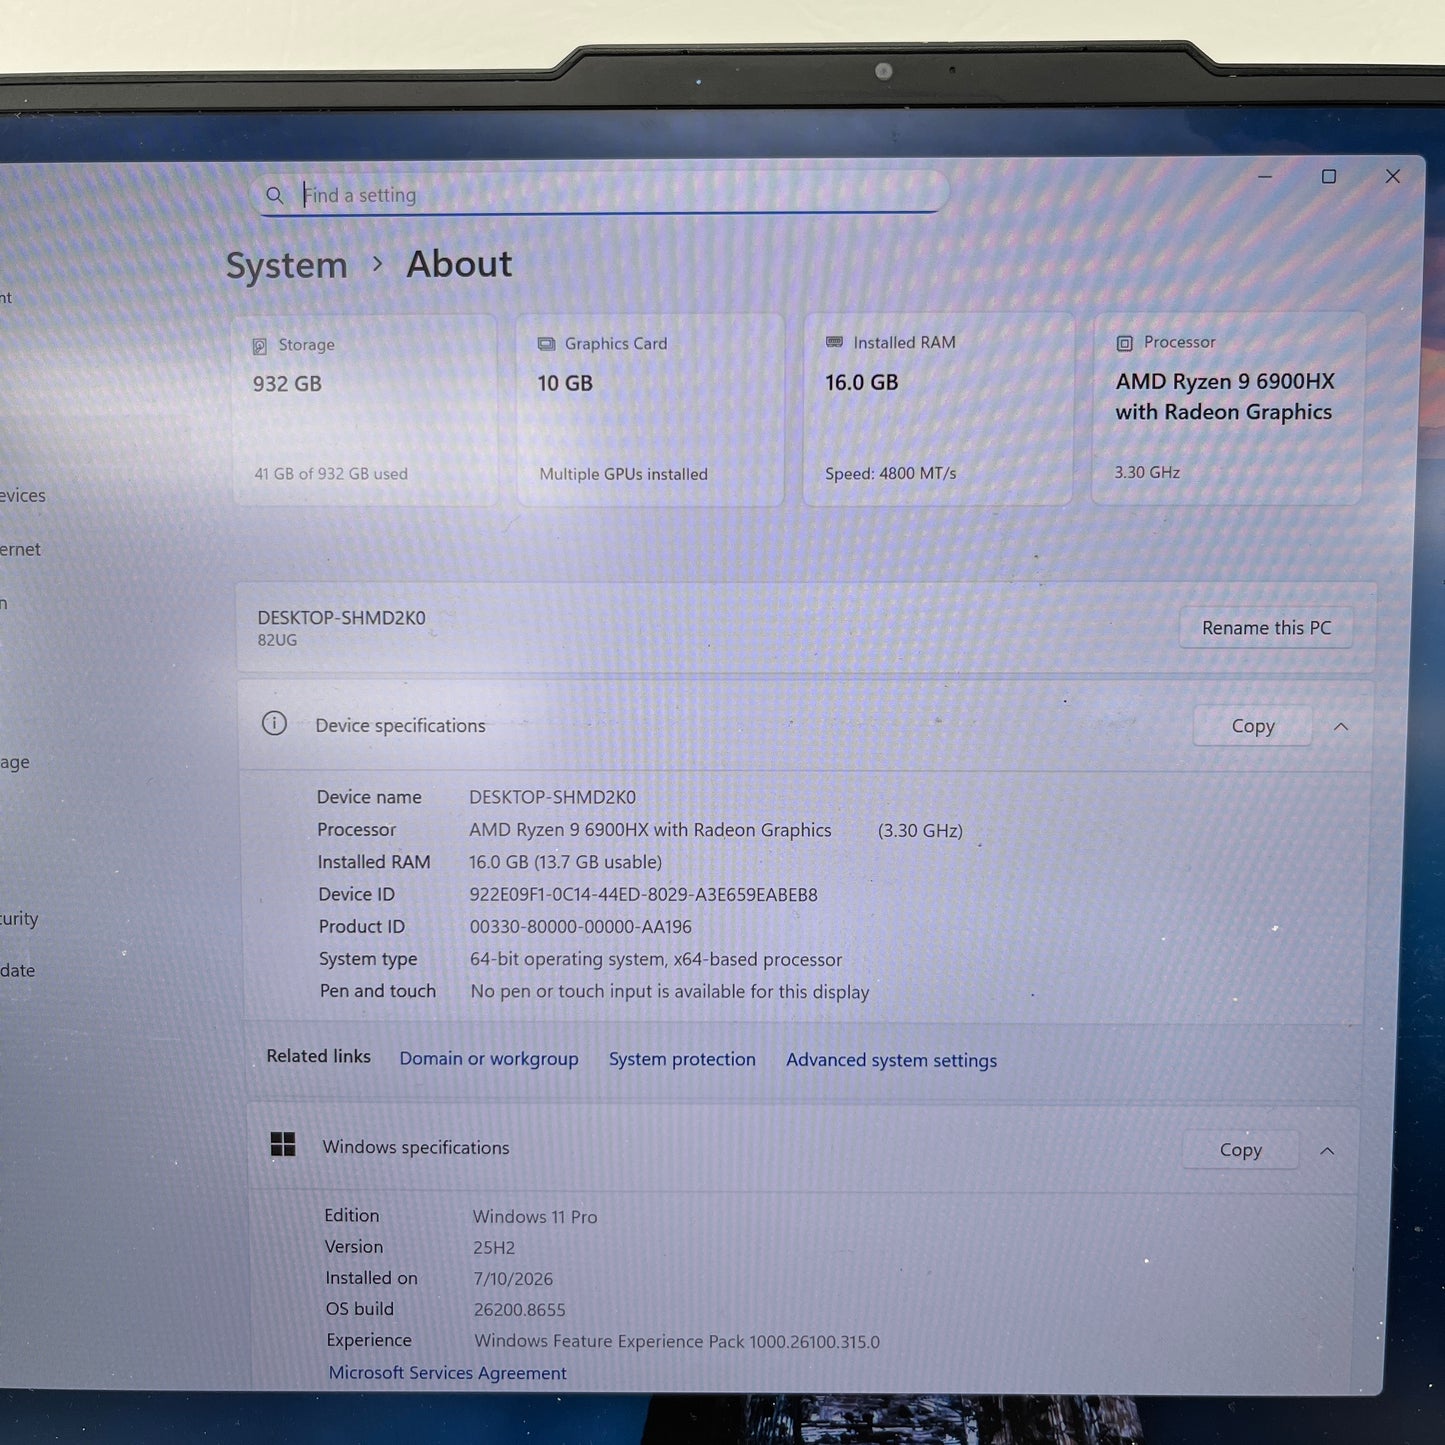Click the Multiple GPUs installed text
Screen dimensions: 1445x1445
(x=623, y=474)
